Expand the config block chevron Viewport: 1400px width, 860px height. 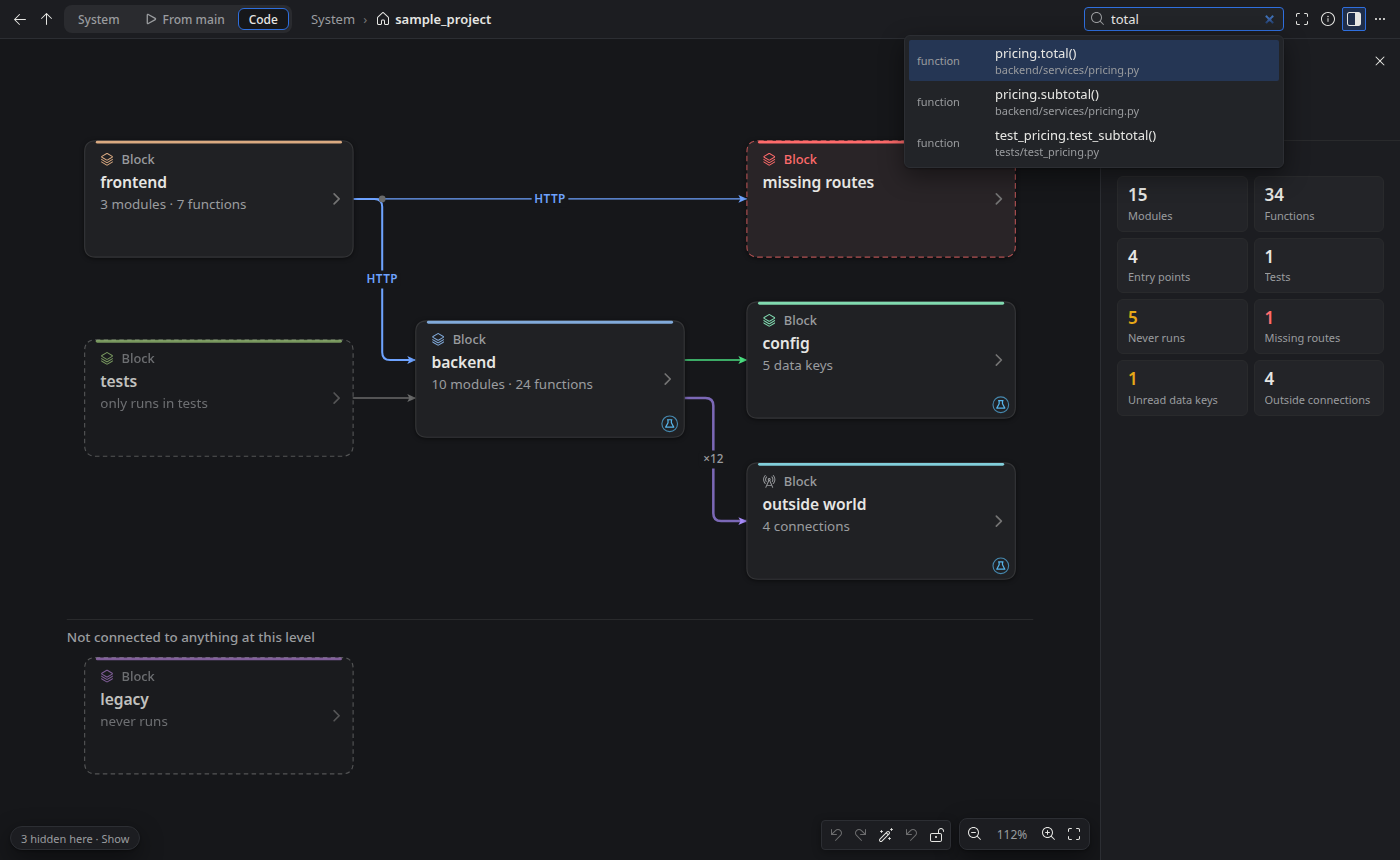click(998, 360)
